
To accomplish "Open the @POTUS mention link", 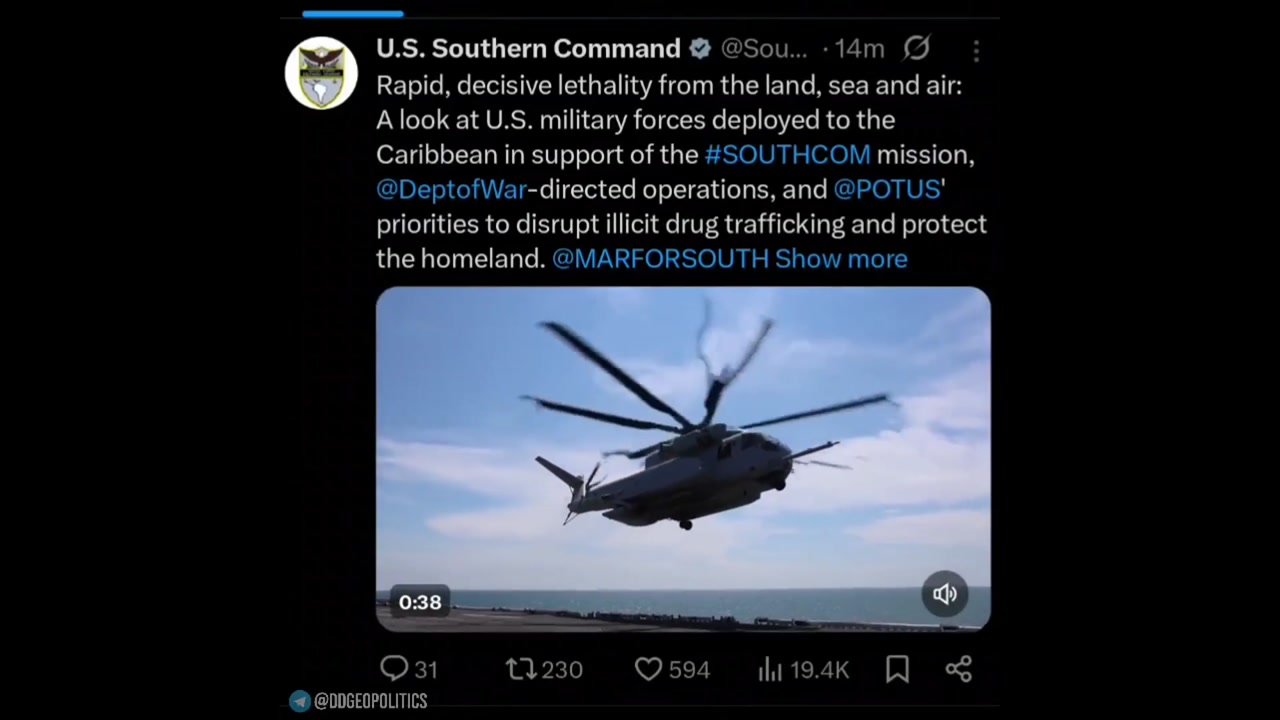I will click(887, 189).
